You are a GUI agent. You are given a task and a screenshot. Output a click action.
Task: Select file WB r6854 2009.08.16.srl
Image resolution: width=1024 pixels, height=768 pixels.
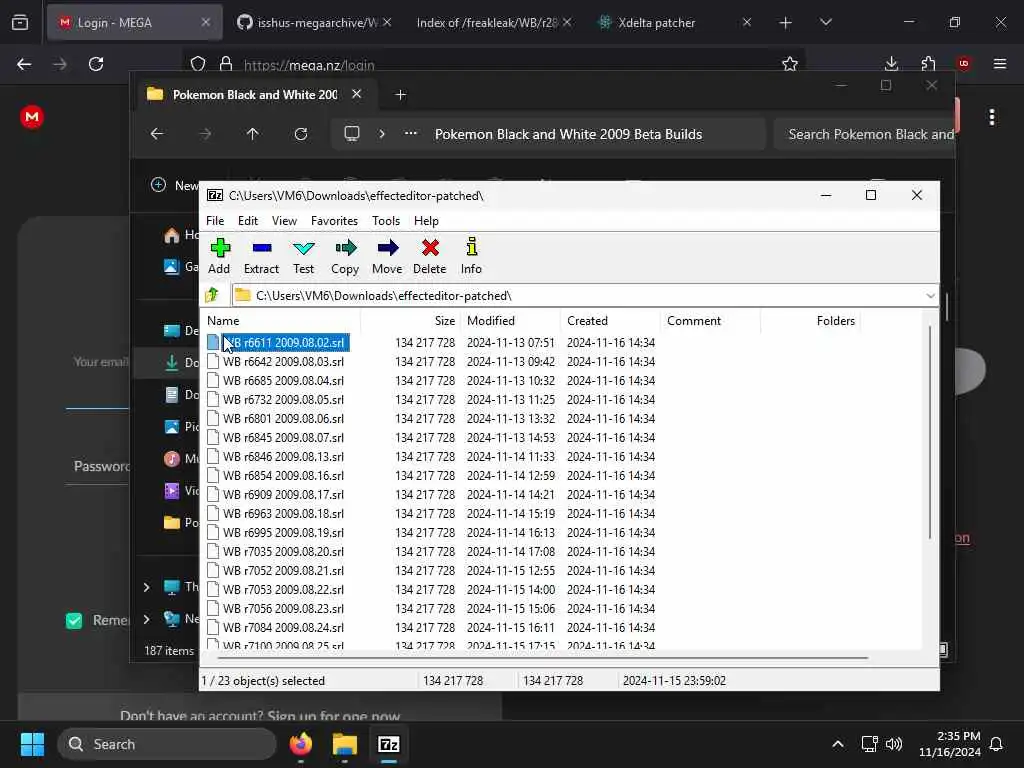(x=283, y=475)
